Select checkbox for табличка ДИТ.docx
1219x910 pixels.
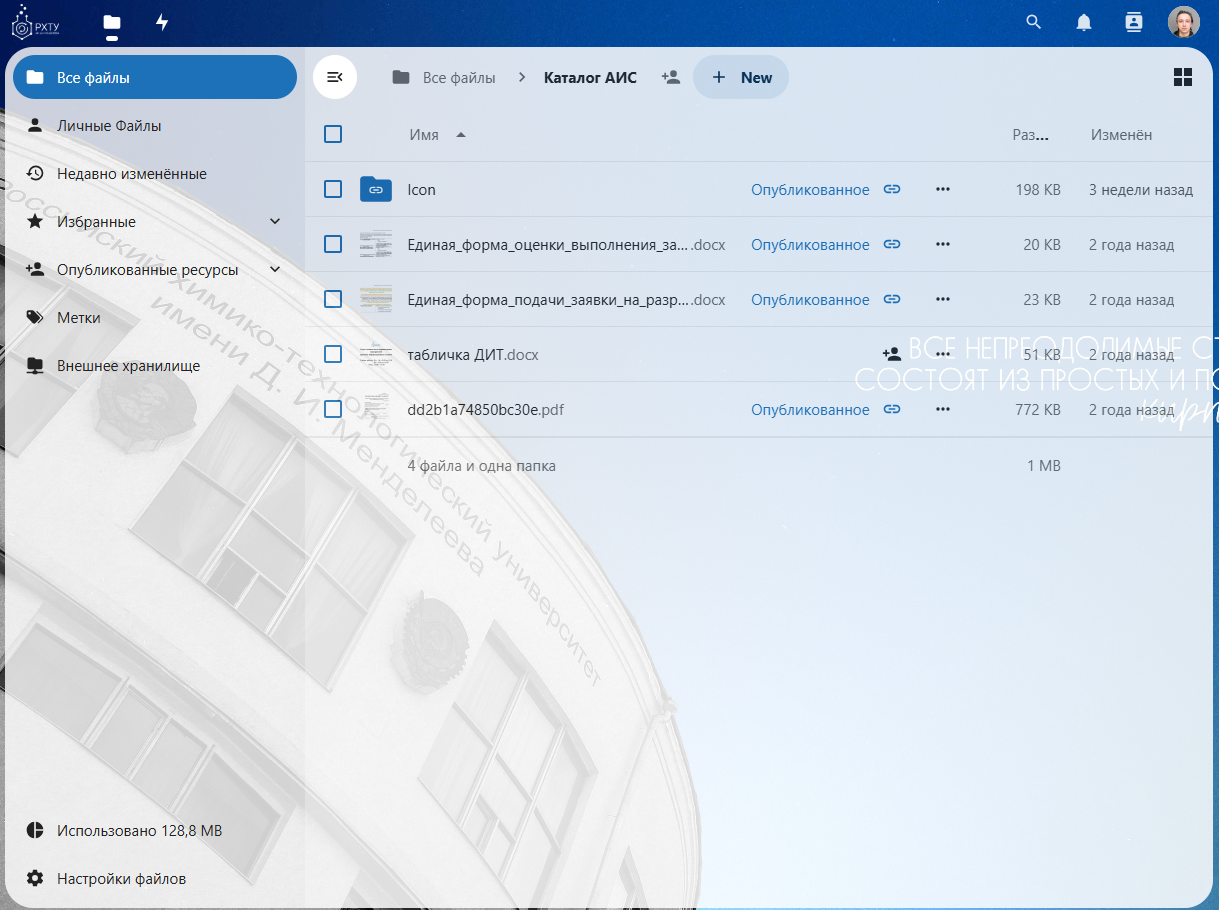(333, 354)
